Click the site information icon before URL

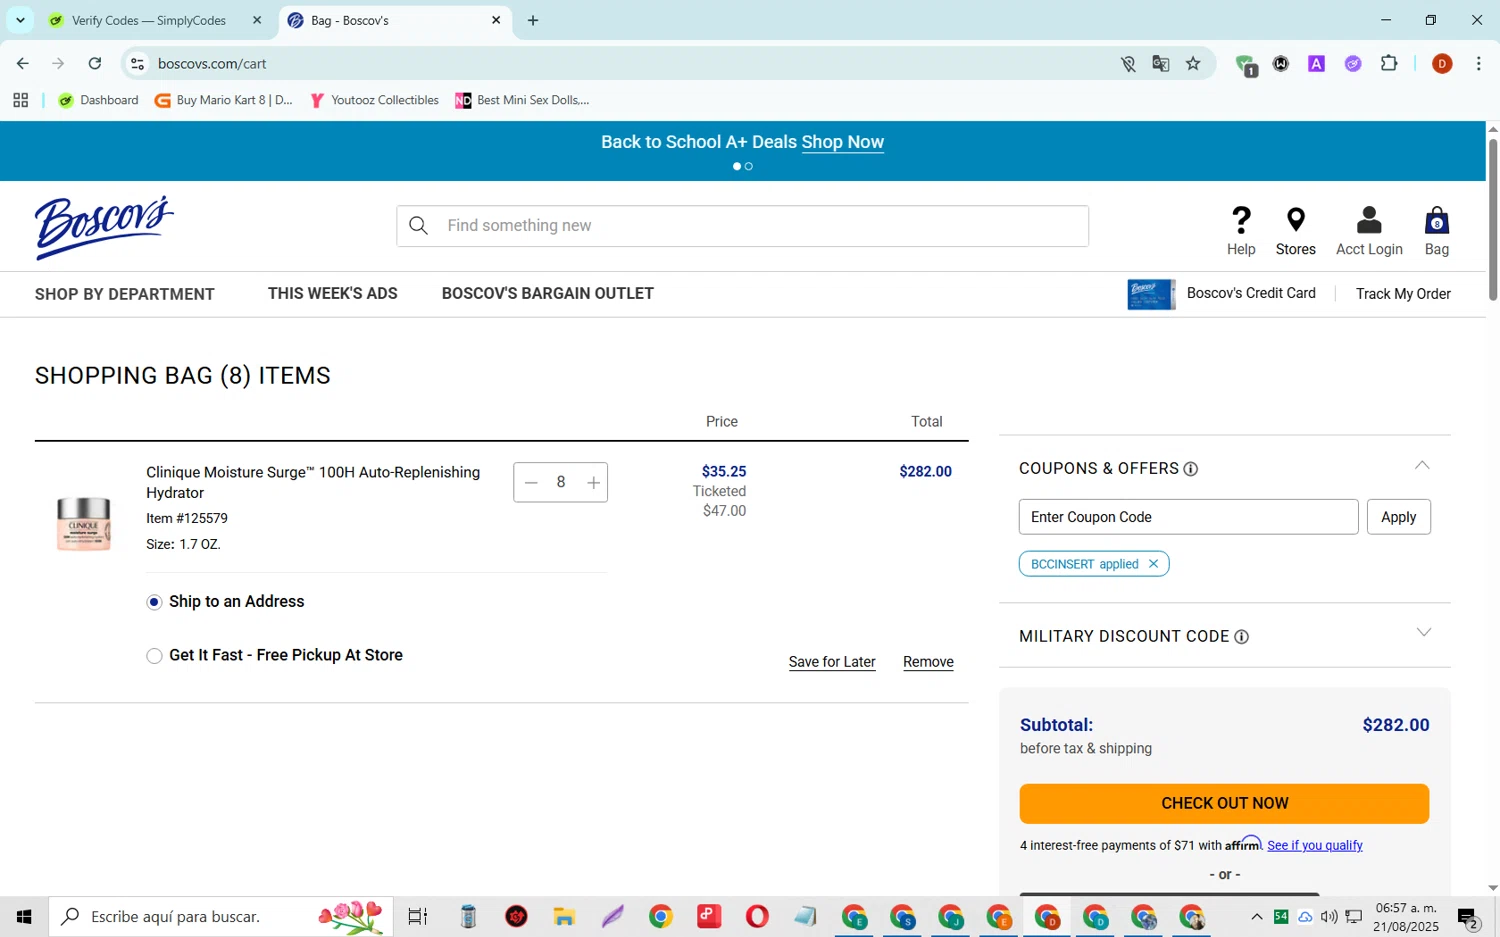pos(138,64)
